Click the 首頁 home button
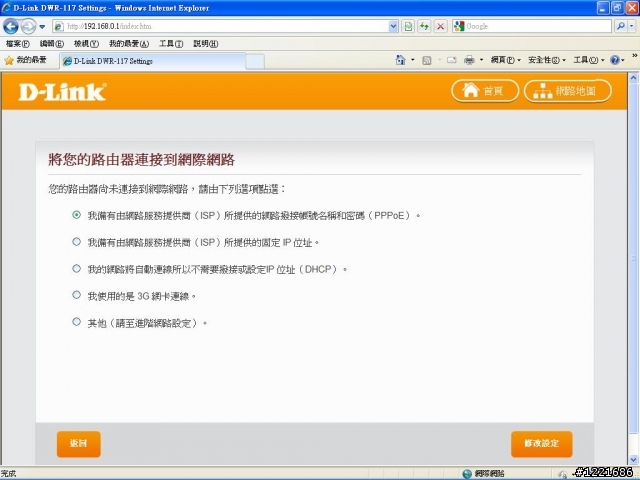 485,91
